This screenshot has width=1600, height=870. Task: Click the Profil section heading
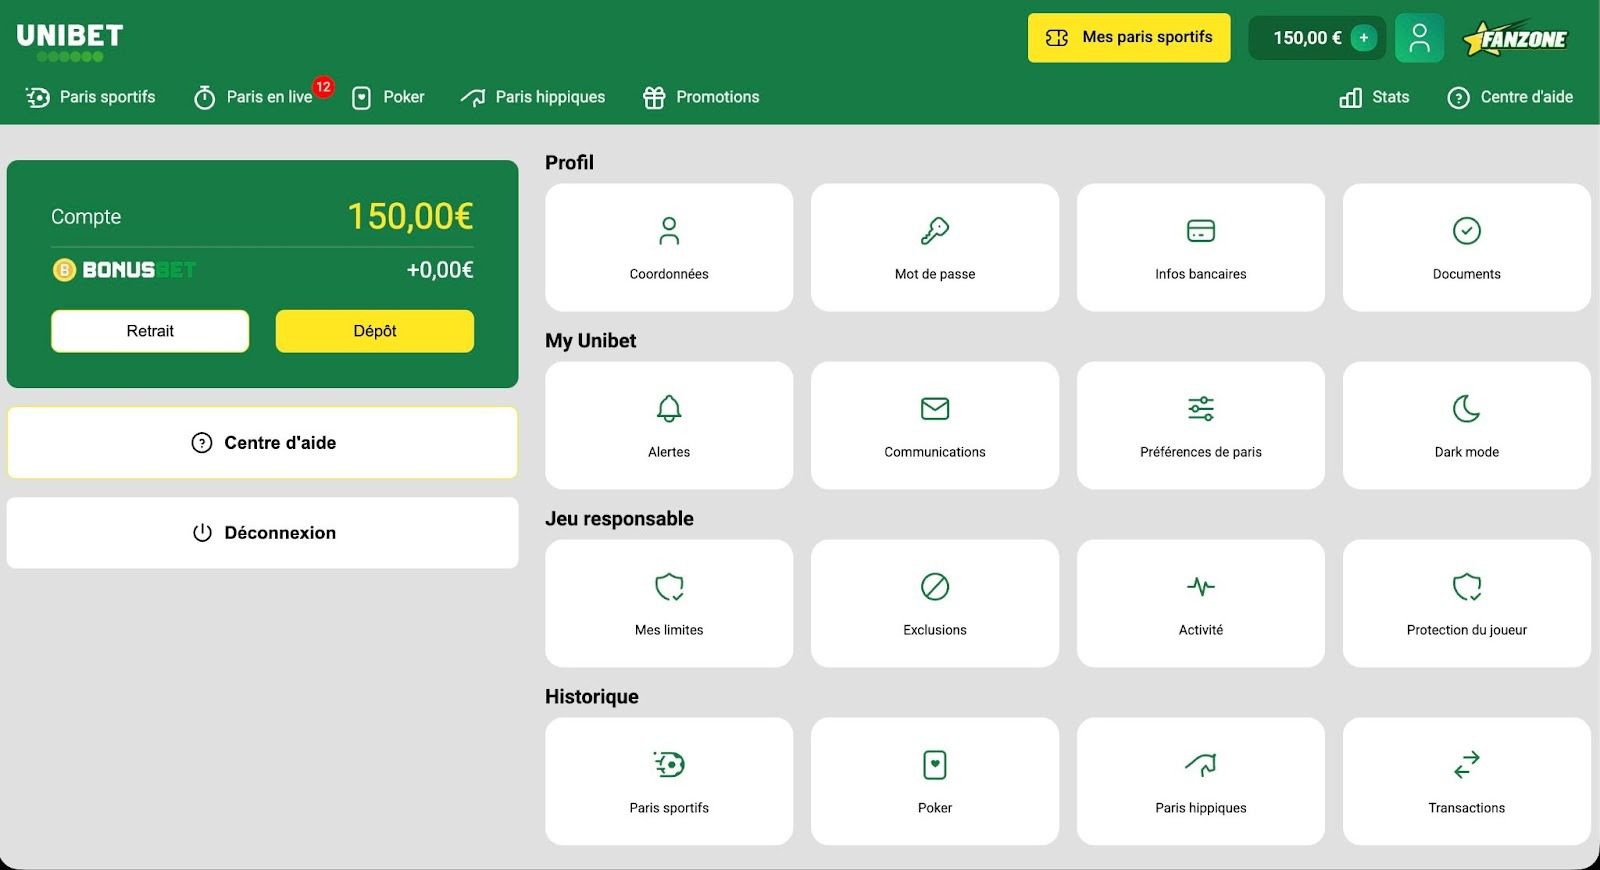pyautogui.click(x=569, y=163)
